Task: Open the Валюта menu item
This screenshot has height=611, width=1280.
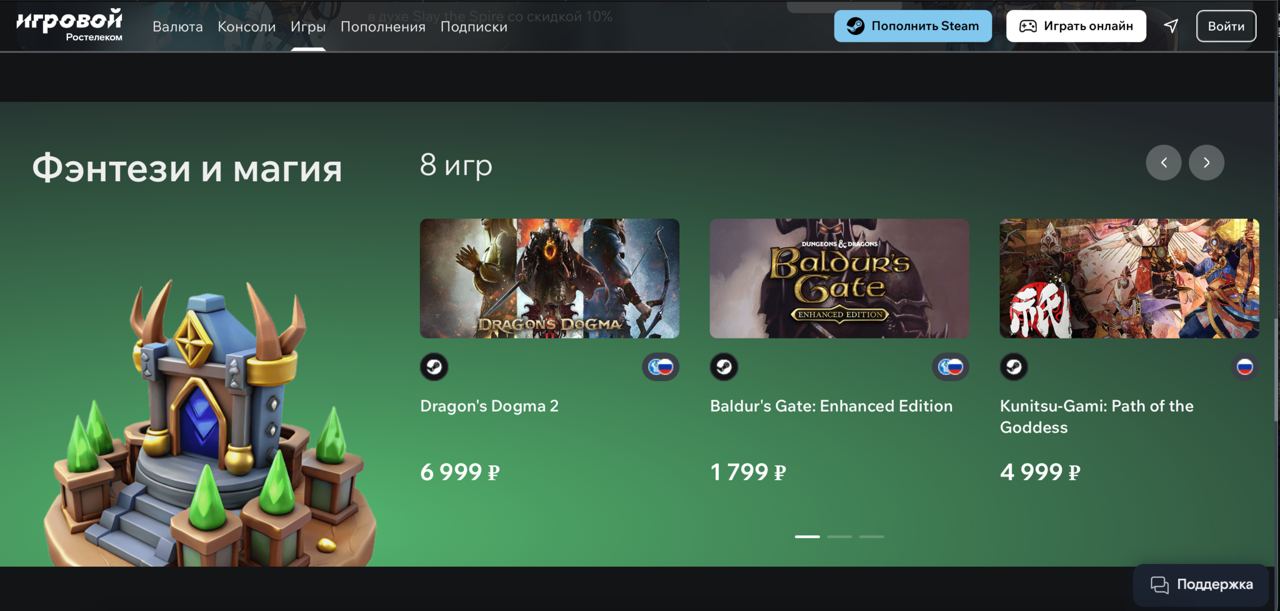Action: [x=177, y=27]
